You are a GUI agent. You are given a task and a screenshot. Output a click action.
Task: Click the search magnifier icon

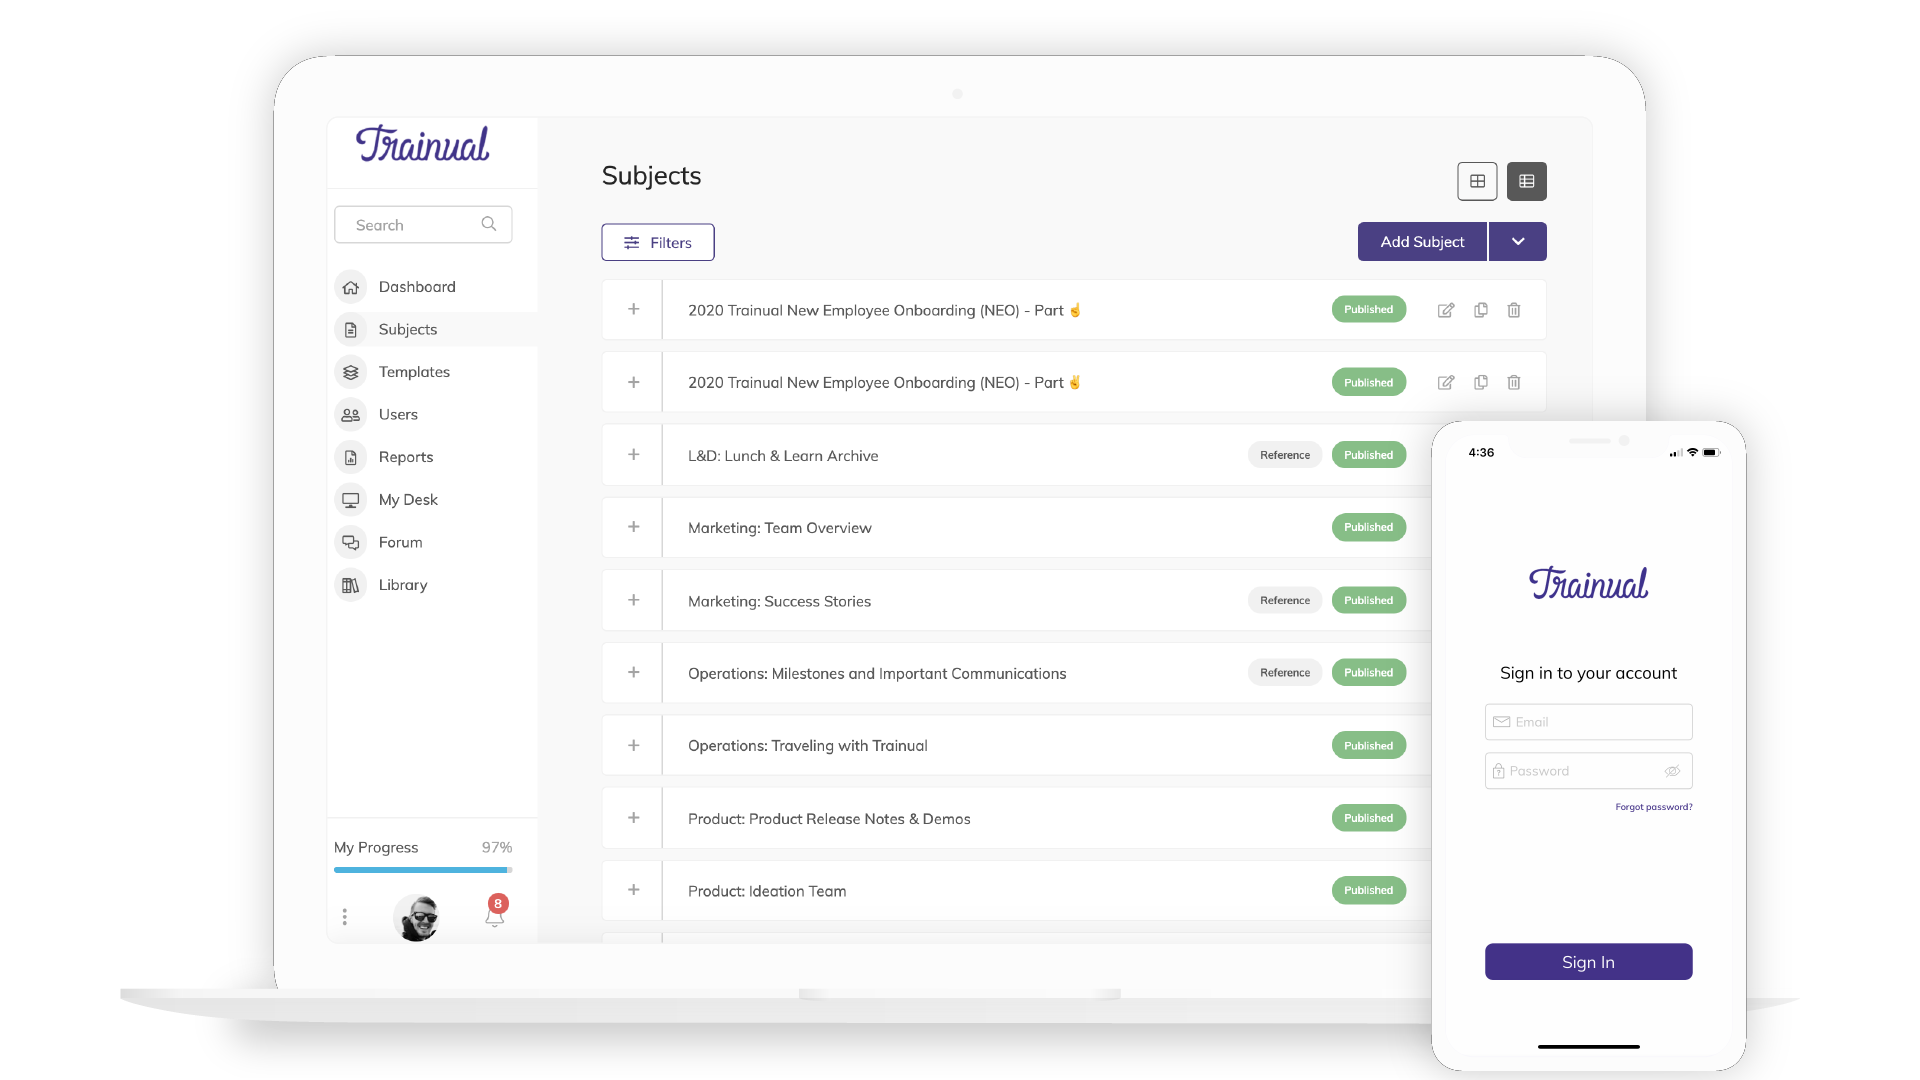(x=489, y=224)
